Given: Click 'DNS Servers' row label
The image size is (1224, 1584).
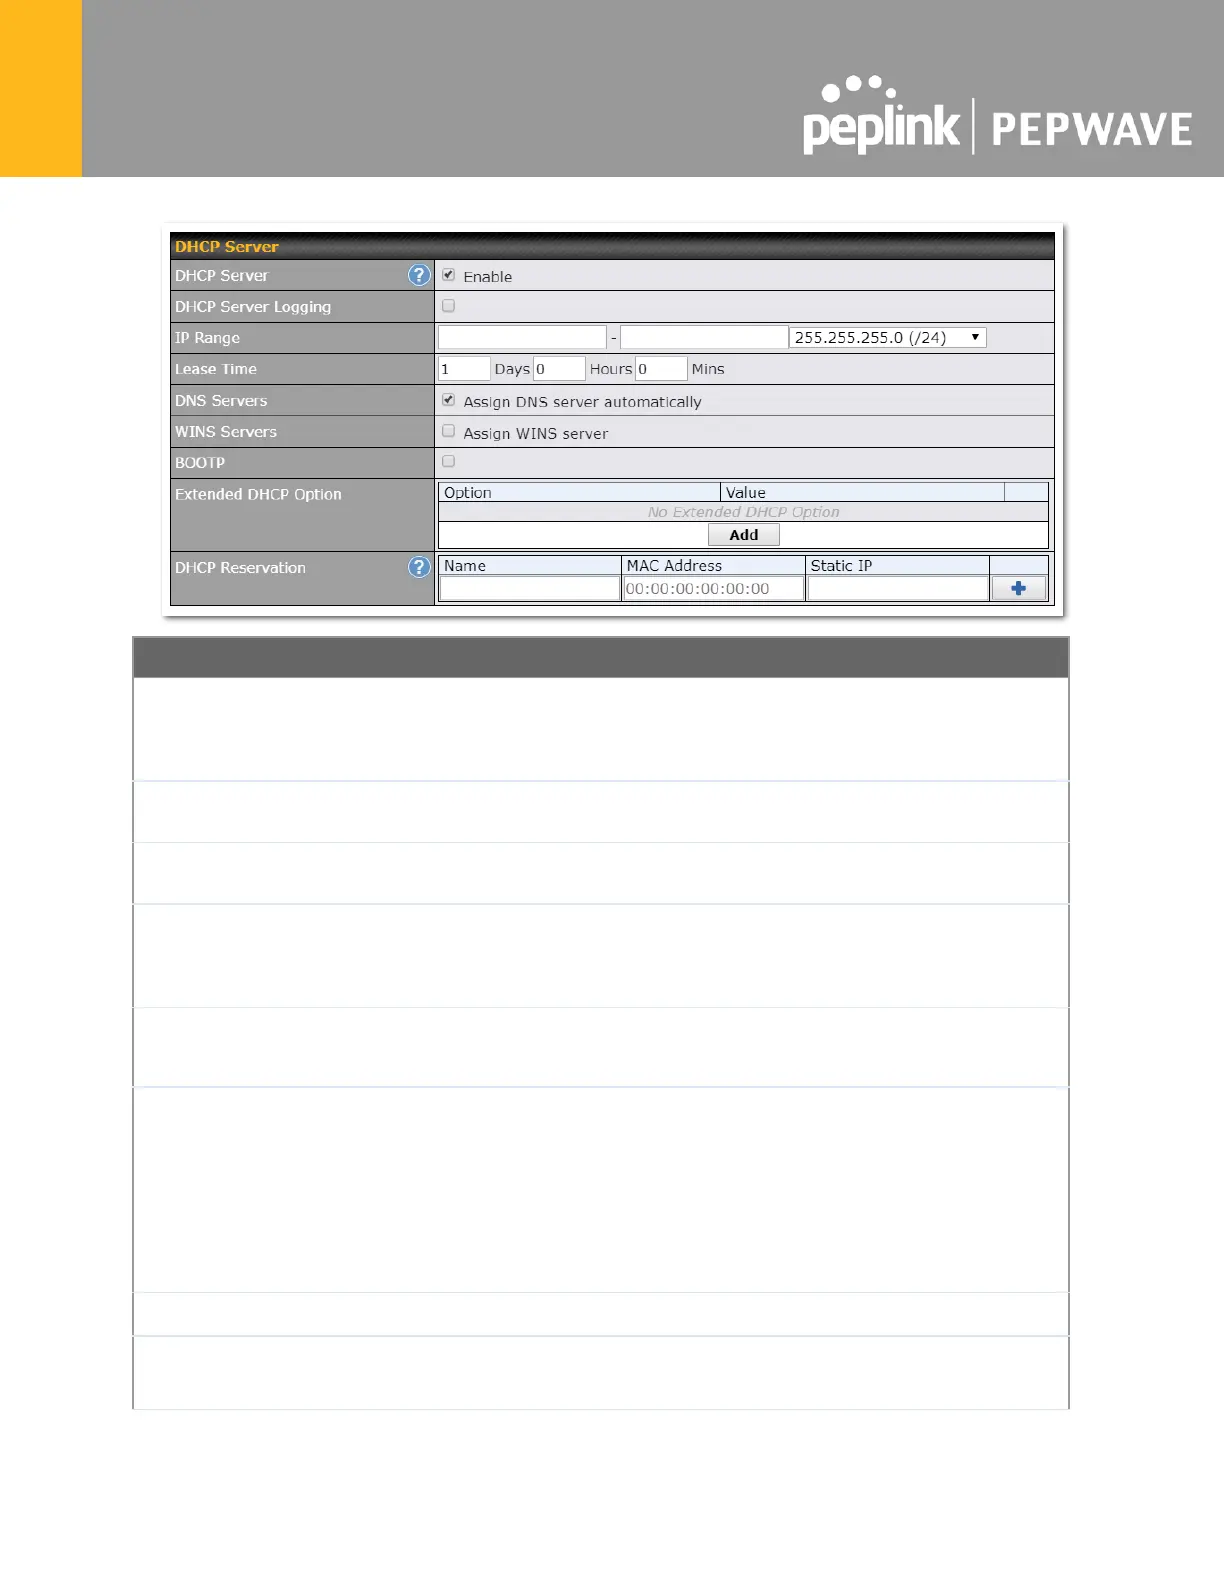Looking at the screenshot, I should point(221,400).
